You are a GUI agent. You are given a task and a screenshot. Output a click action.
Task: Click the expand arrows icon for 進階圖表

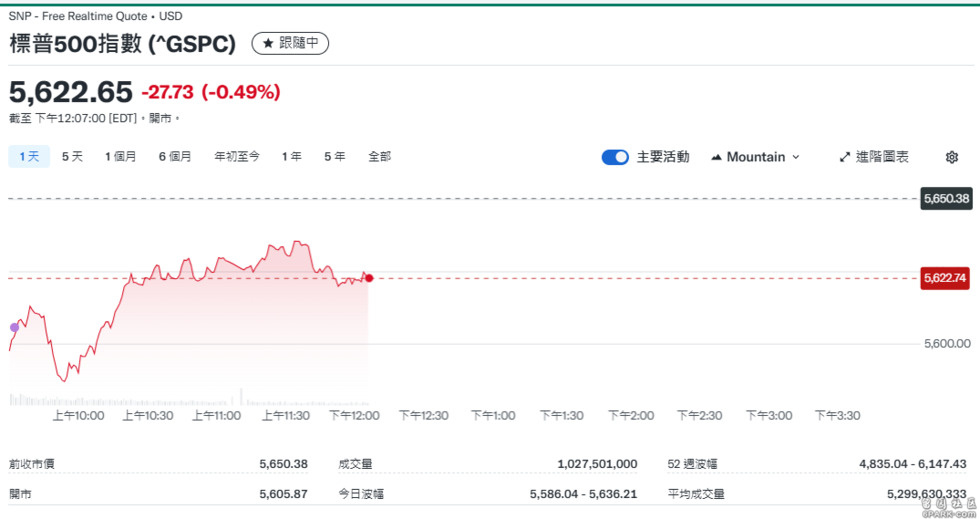point(844,157)
